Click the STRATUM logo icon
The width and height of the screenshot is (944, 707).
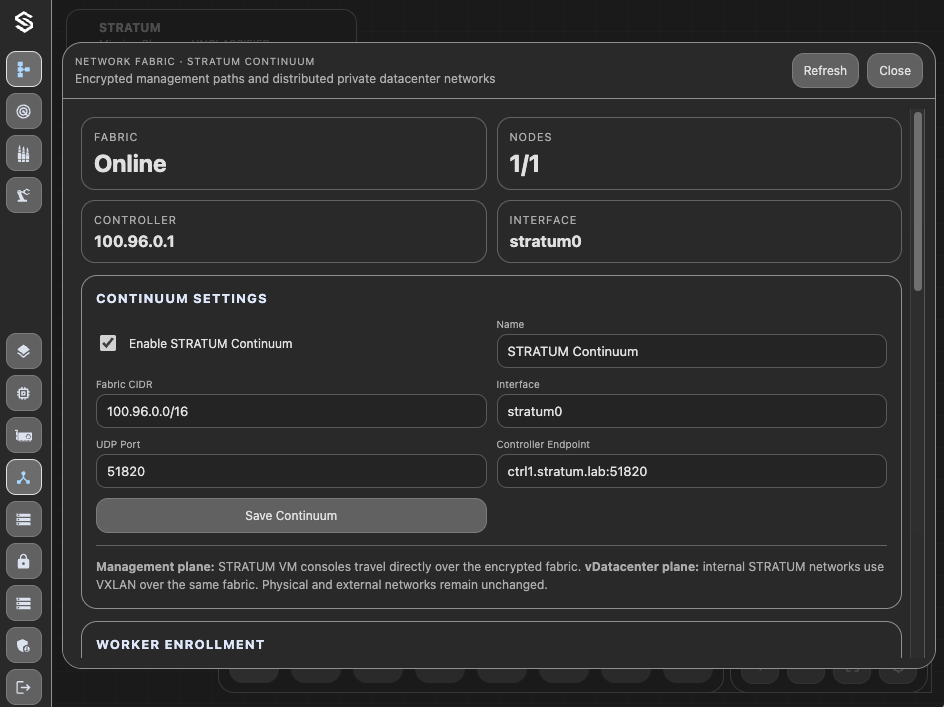pos(23,22)
